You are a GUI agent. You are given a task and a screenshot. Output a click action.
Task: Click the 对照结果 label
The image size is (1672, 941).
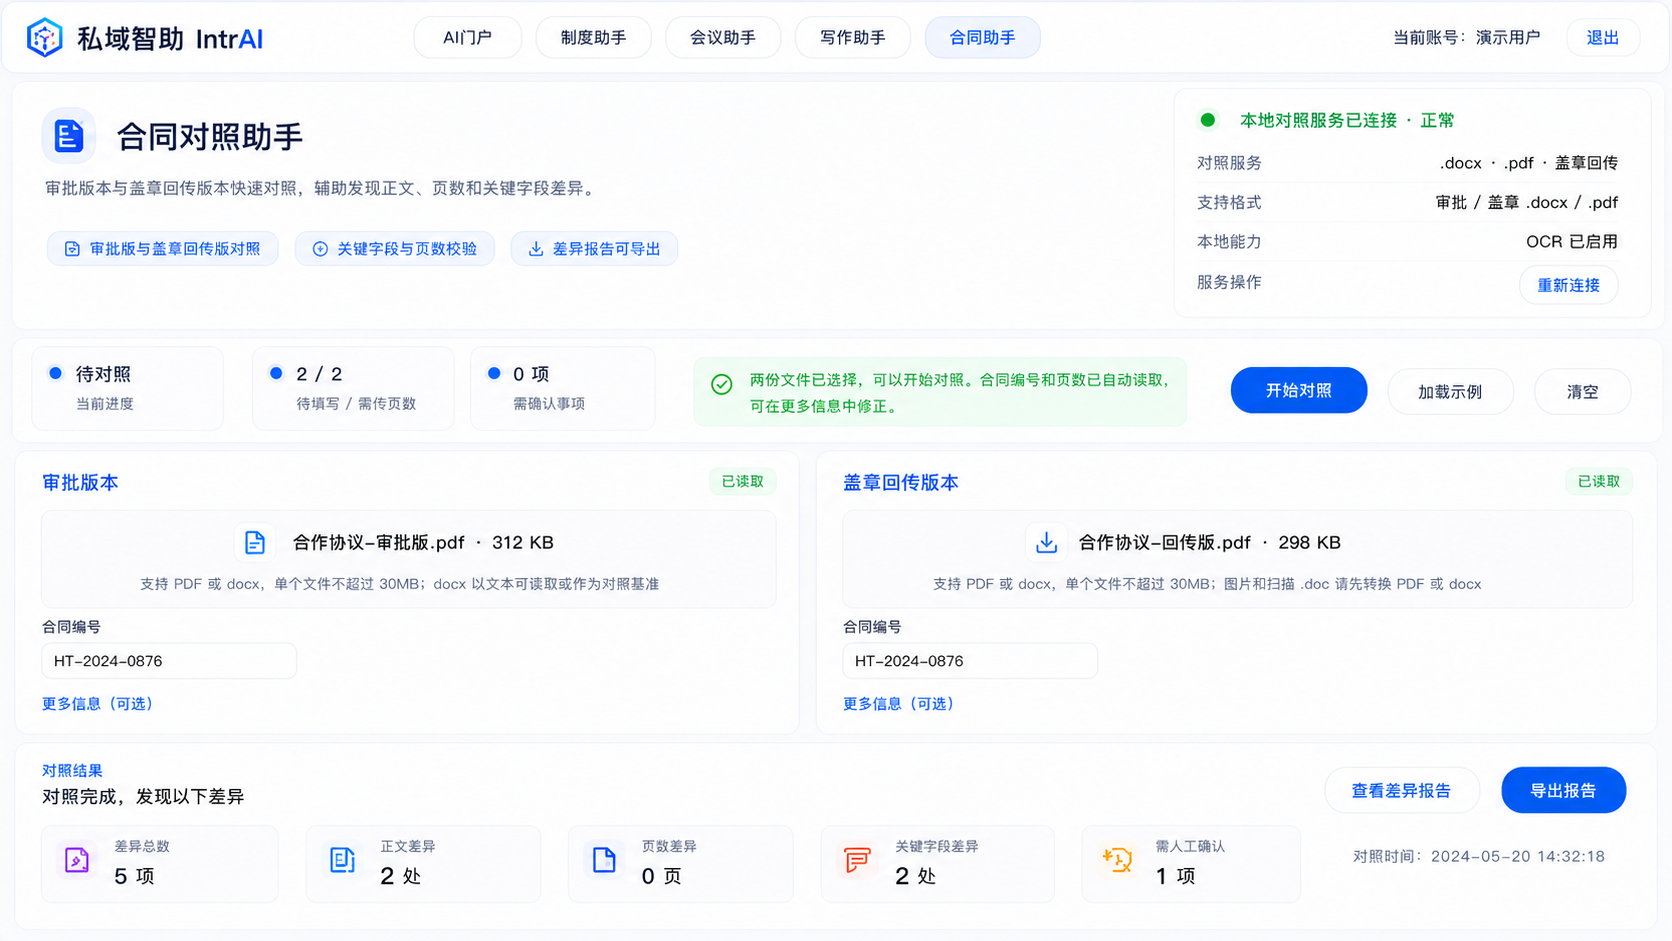click(72, 771)
